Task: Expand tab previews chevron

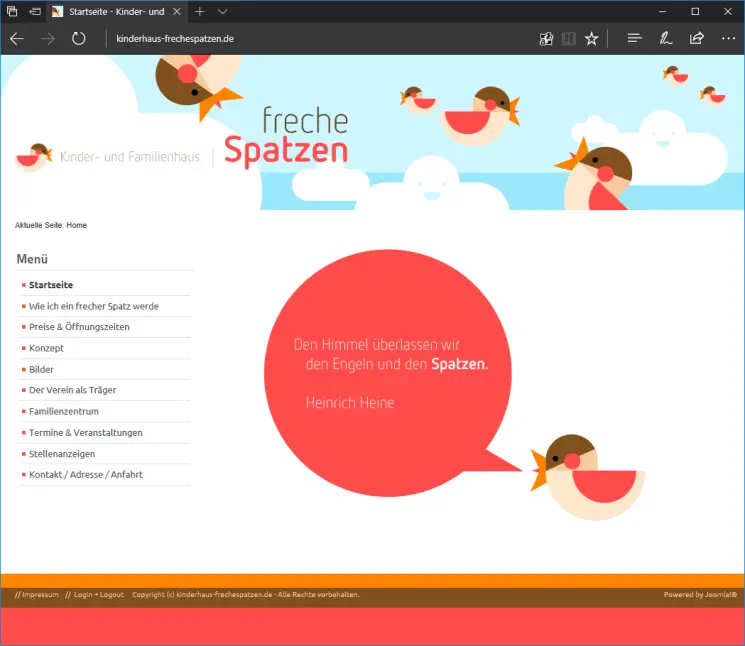Action: (223, 11)
